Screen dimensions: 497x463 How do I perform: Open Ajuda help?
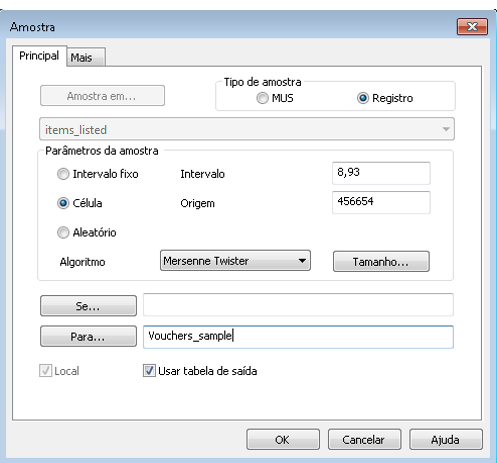(446, 440)
